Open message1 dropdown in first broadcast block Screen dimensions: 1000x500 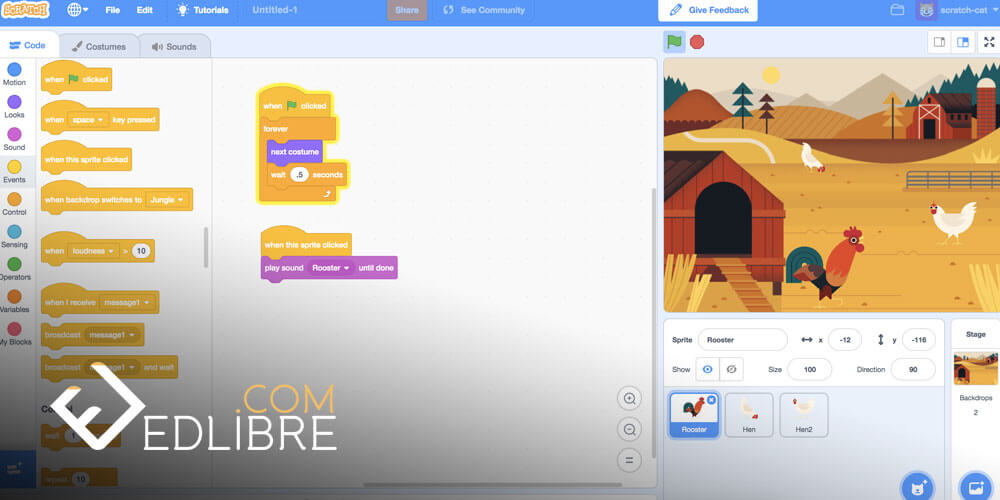112,335
